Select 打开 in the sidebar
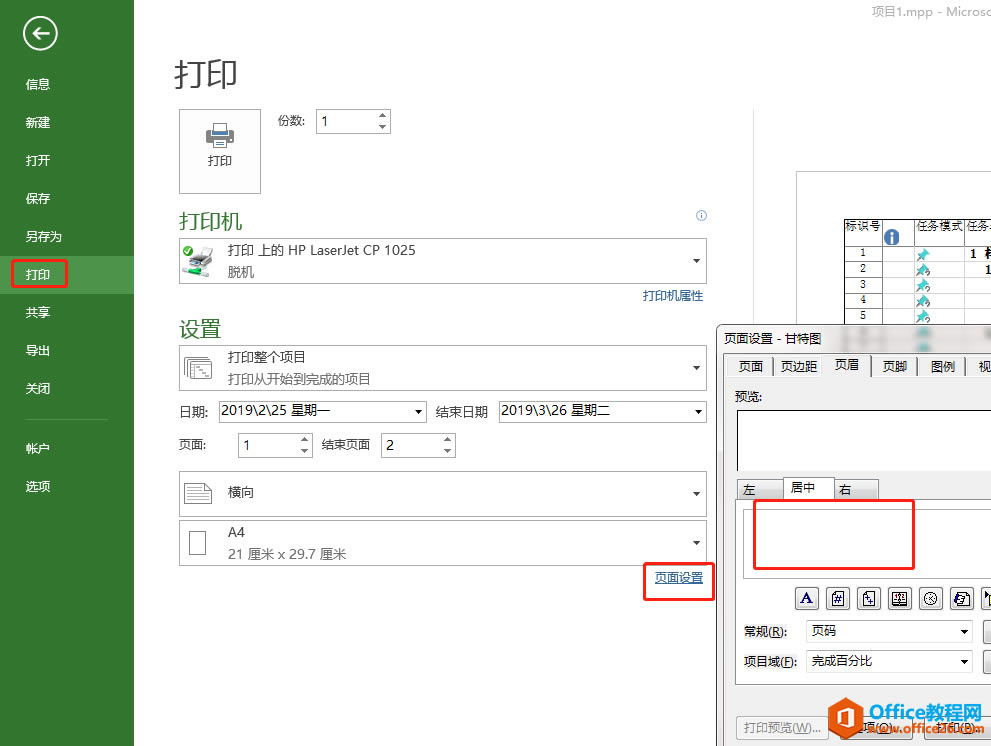 click(38, 161)
